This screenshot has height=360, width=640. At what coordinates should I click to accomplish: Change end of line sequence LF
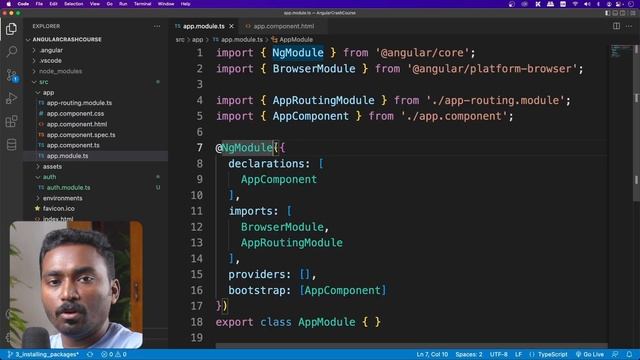[x=518, y=354]
